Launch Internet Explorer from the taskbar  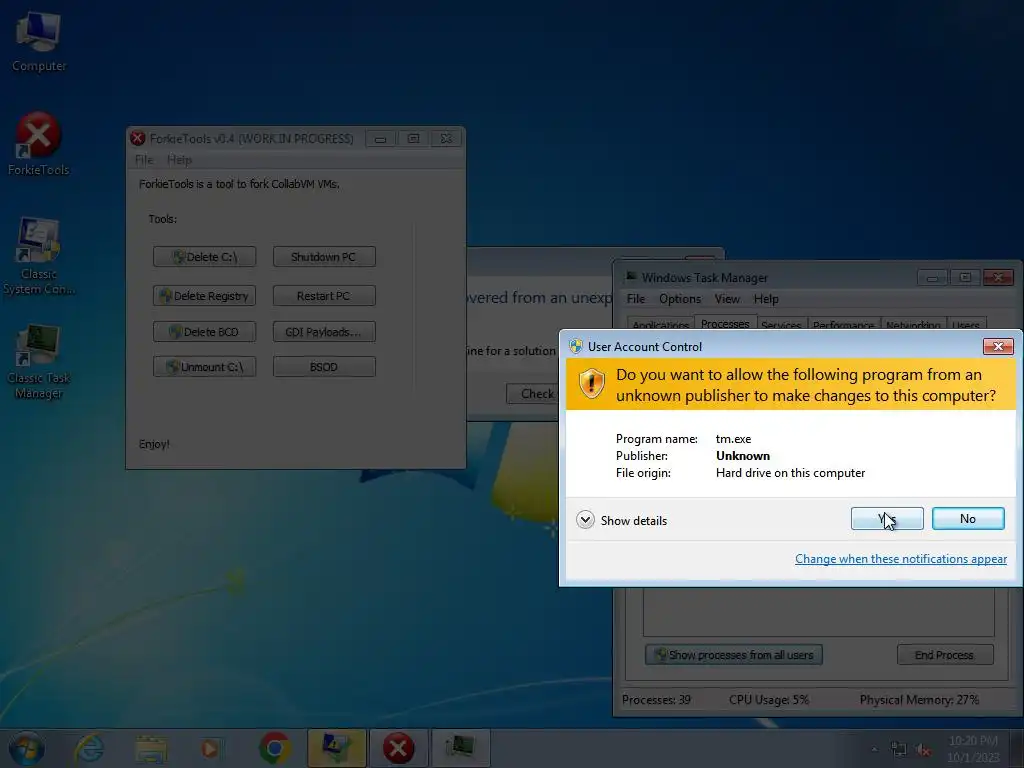click(x=89, y=748)
